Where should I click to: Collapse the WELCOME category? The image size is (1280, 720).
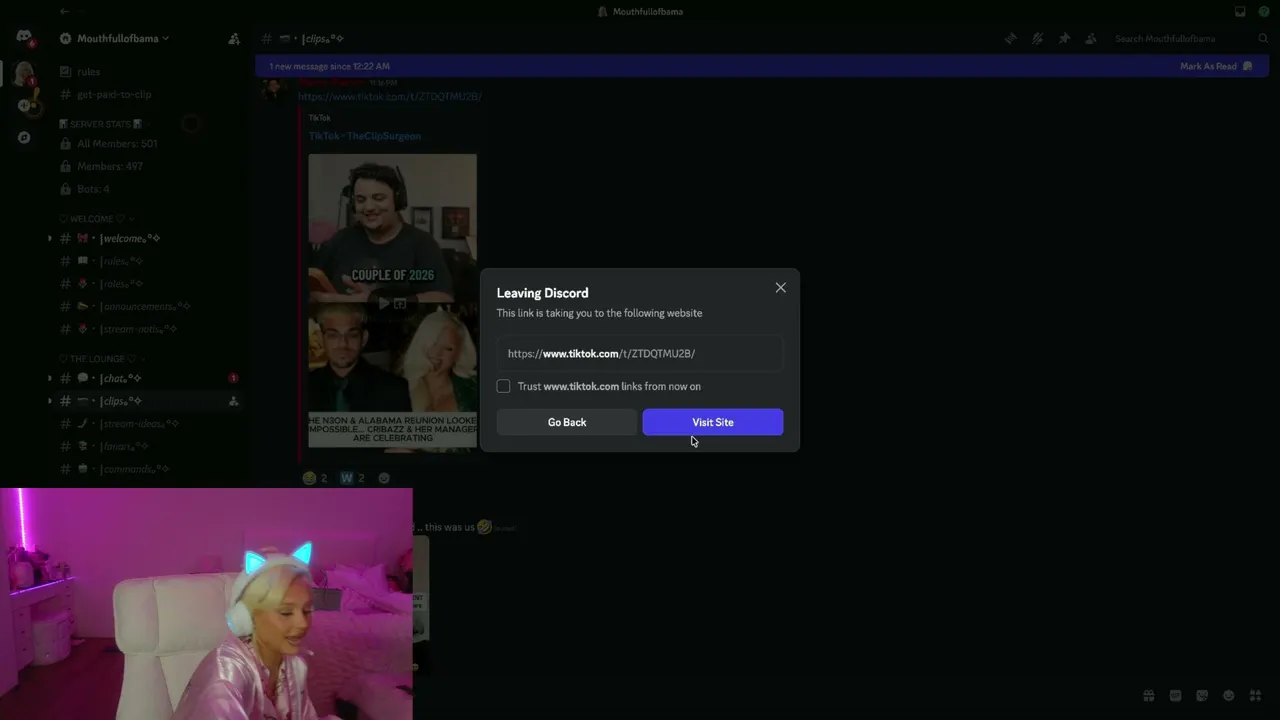pos(96,219)
